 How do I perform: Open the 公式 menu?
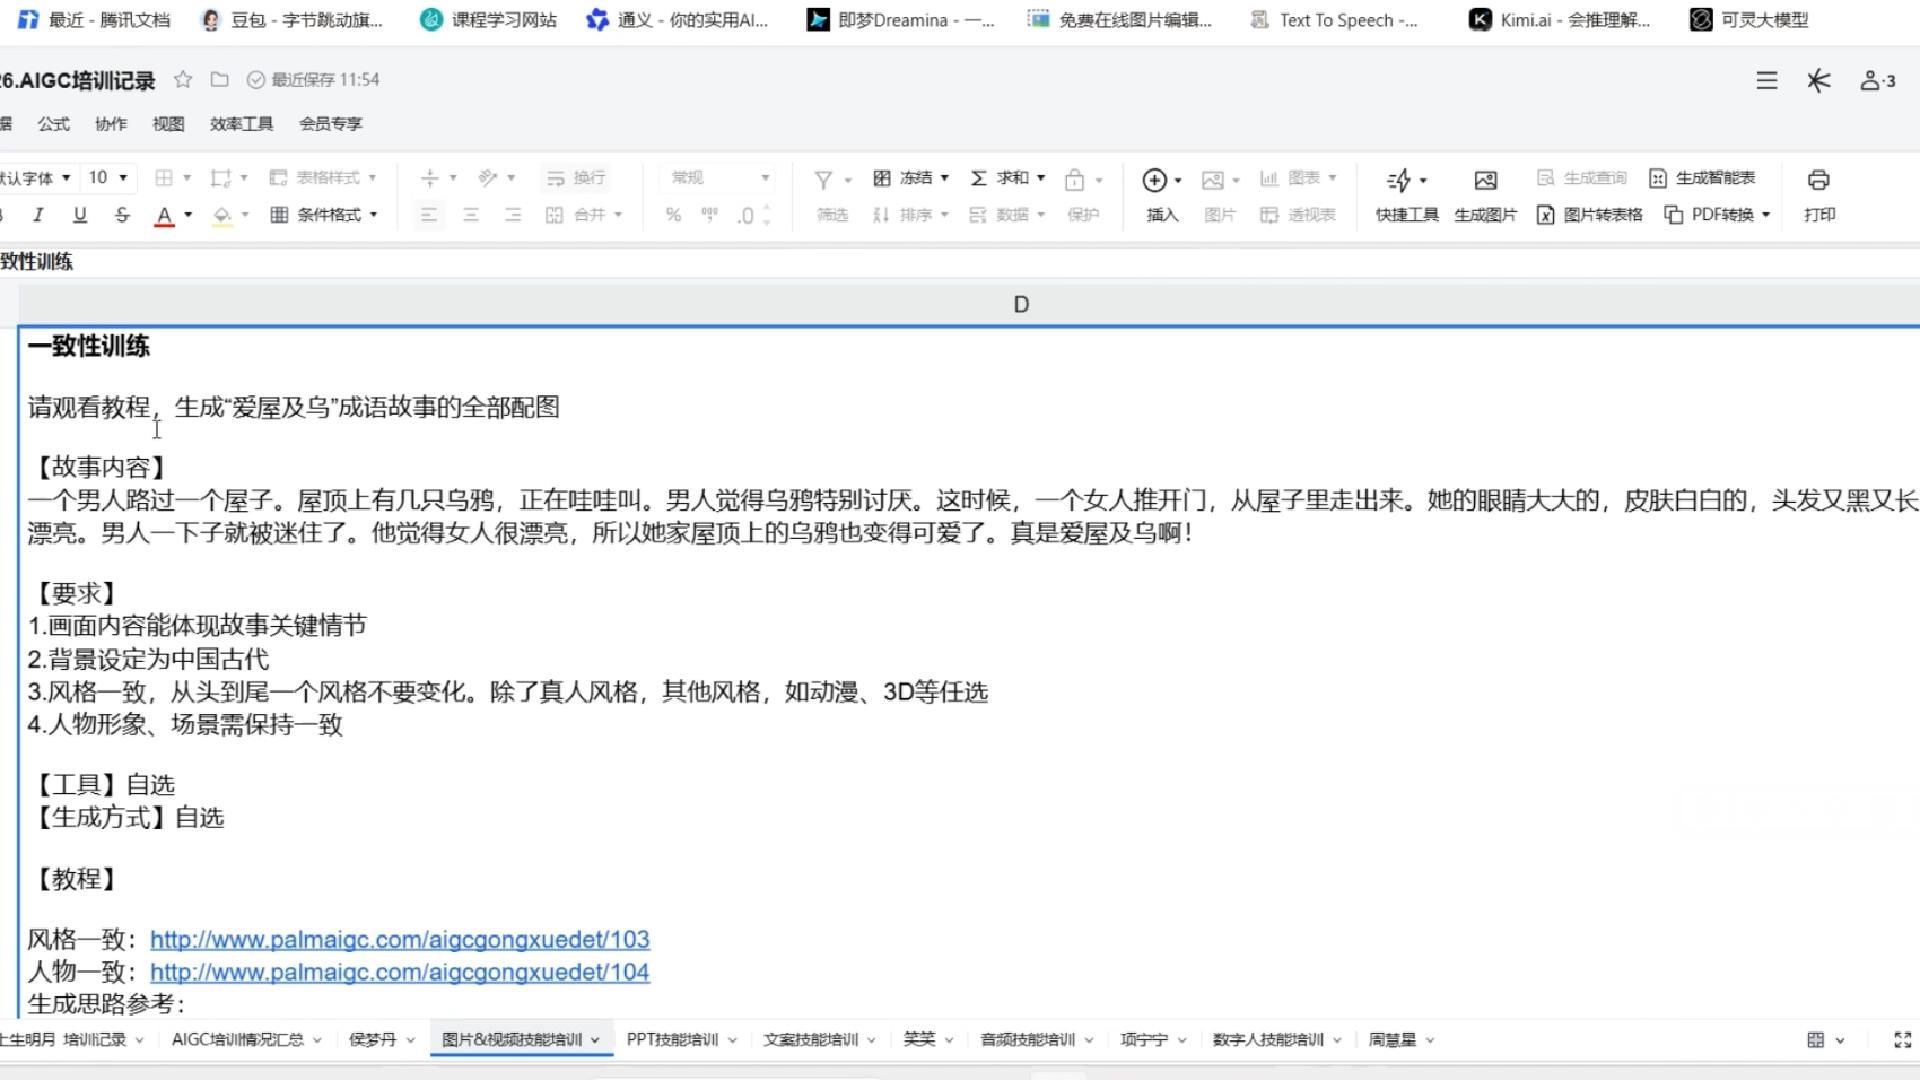click(54, 123)
